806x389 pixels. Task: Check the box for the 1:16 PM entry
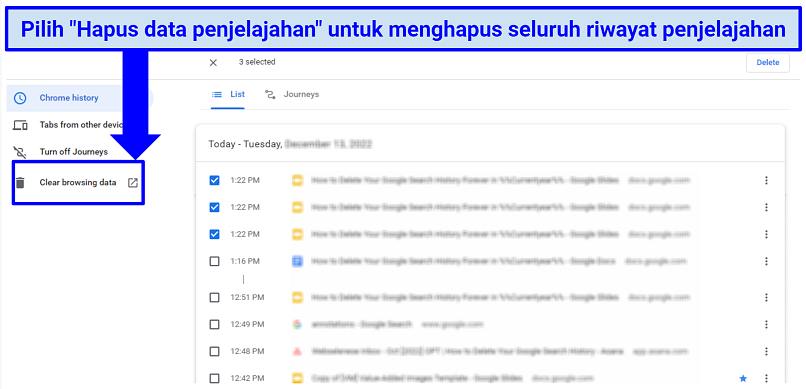point(214,261)
